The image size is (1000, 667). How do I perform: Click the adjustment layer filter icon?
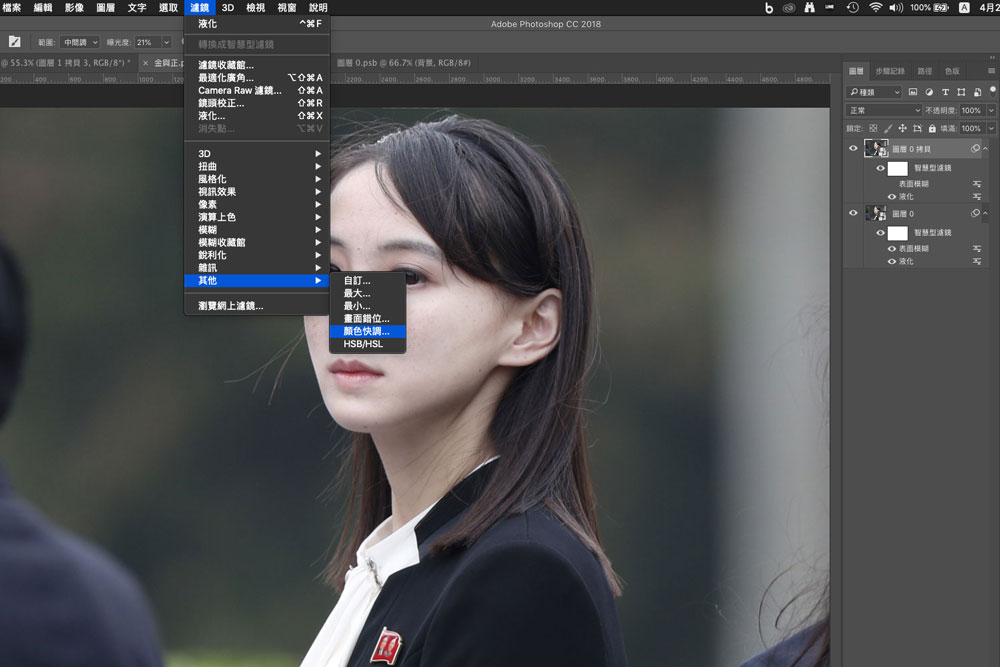click(x=929, y=92)
